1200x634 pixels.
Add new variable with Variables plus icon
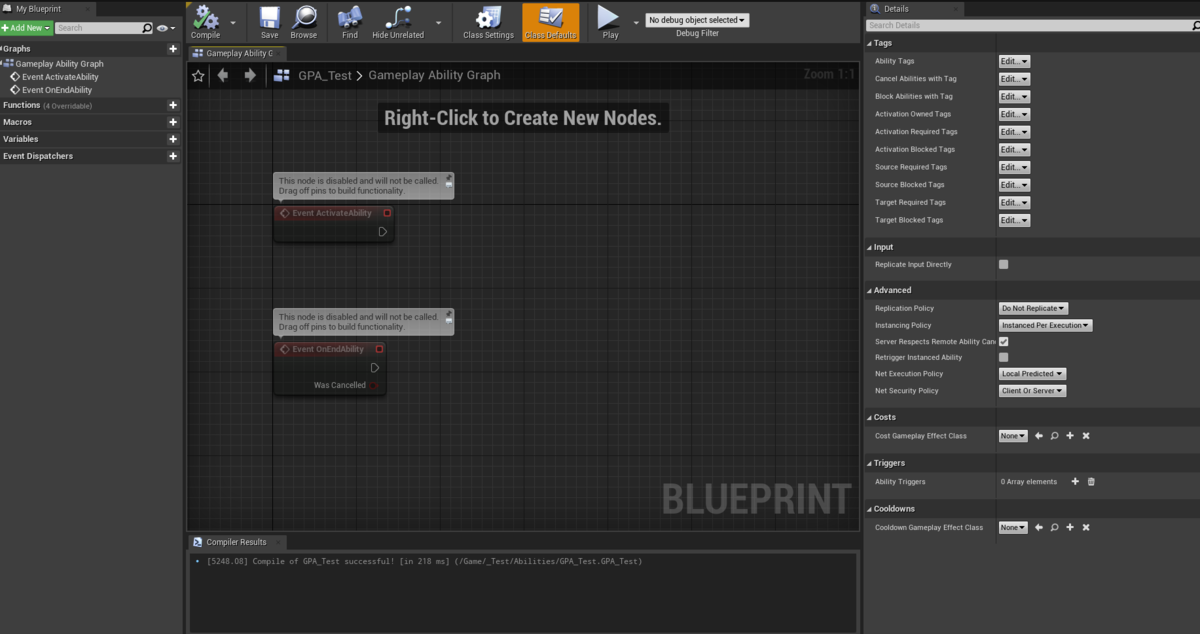coord(173,139)
